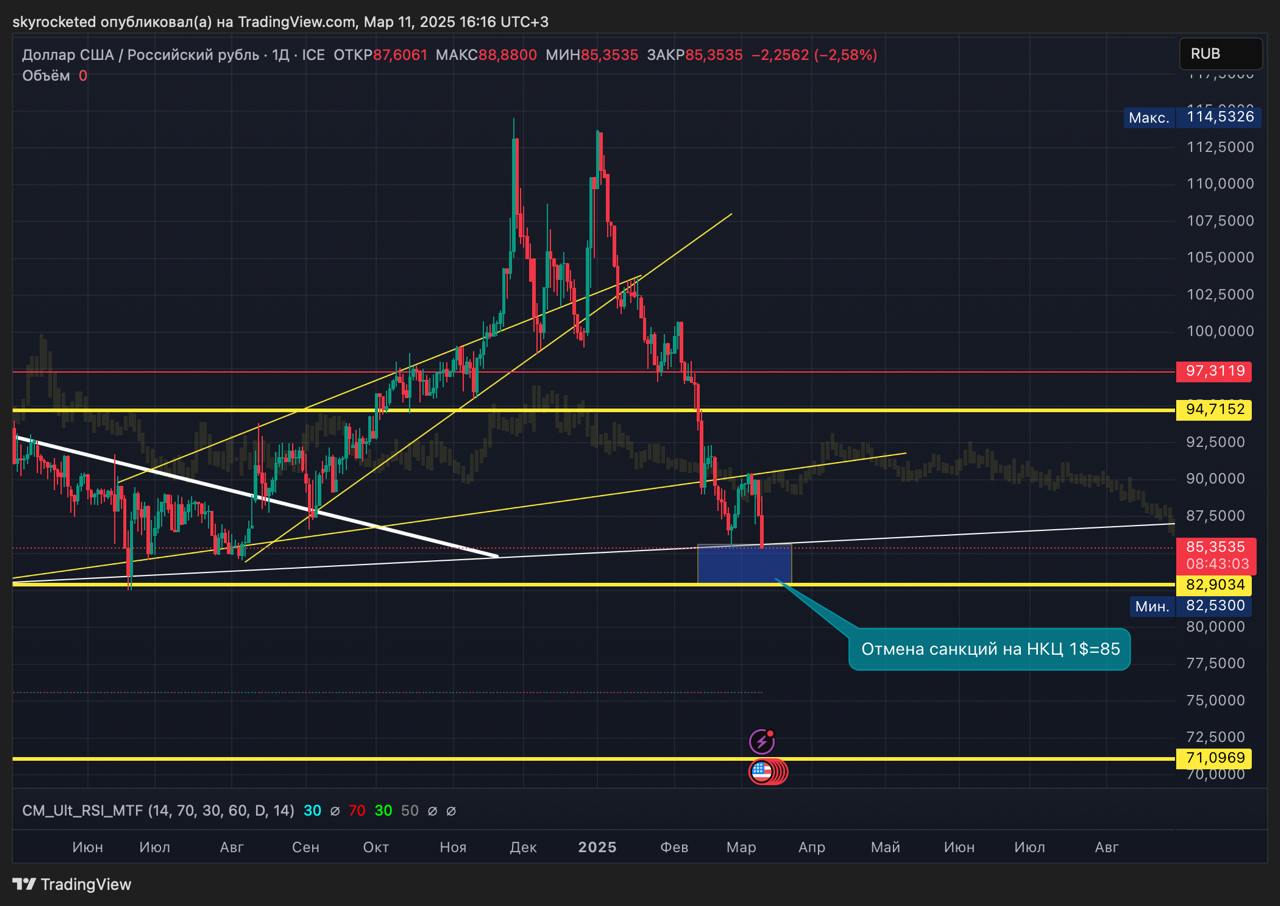Click the МИН 85,3535 low value

[592, 55]
